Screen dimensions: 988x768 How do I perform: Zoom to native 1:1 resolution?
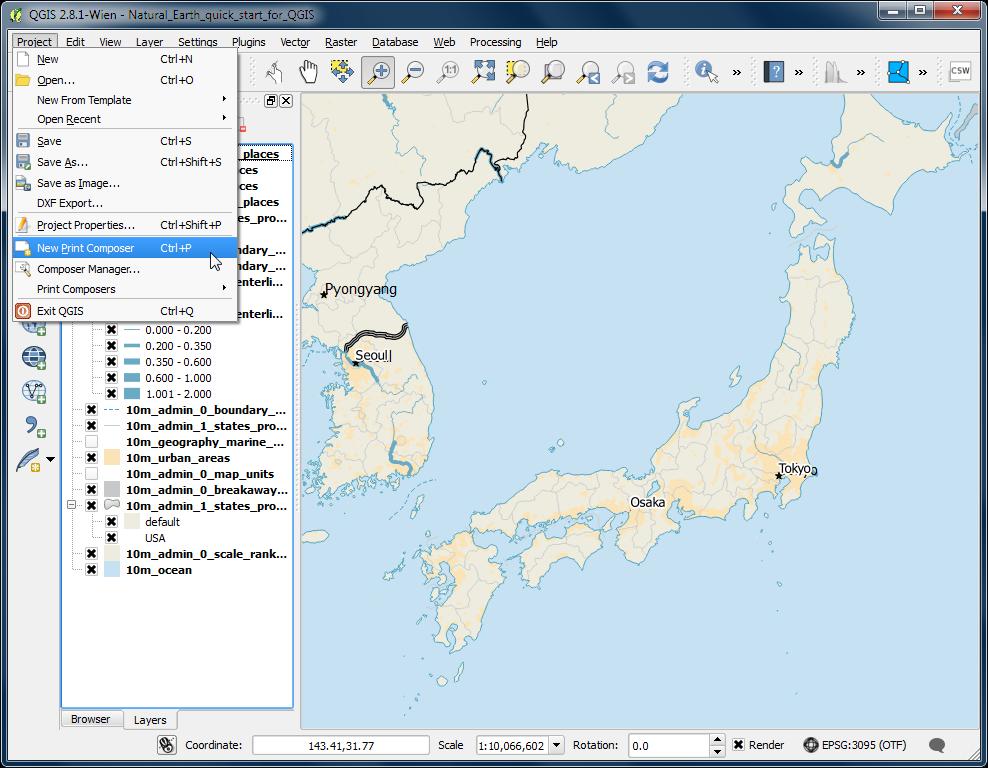coord(449,72)
